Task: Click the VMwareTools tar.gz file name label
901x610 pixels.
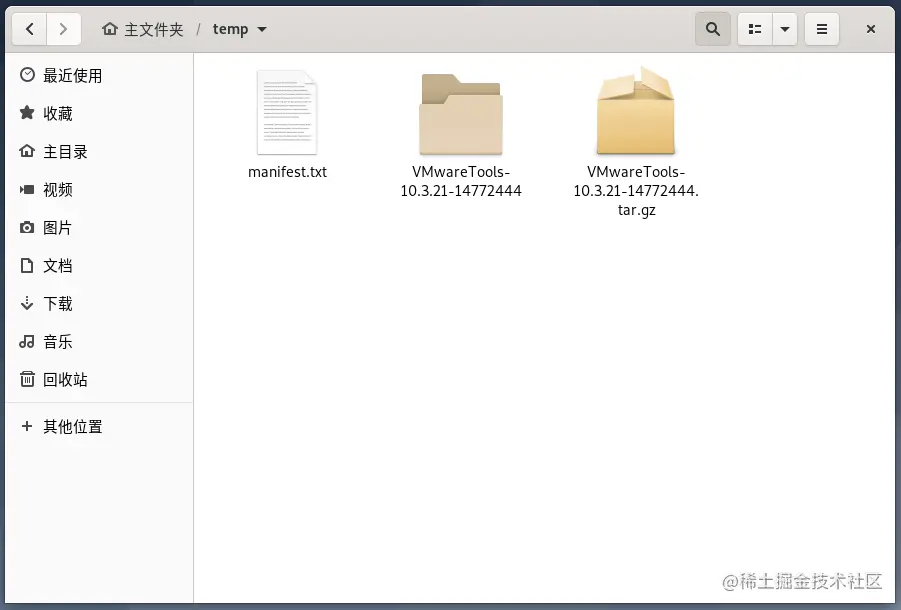Action: pos(636,191)
